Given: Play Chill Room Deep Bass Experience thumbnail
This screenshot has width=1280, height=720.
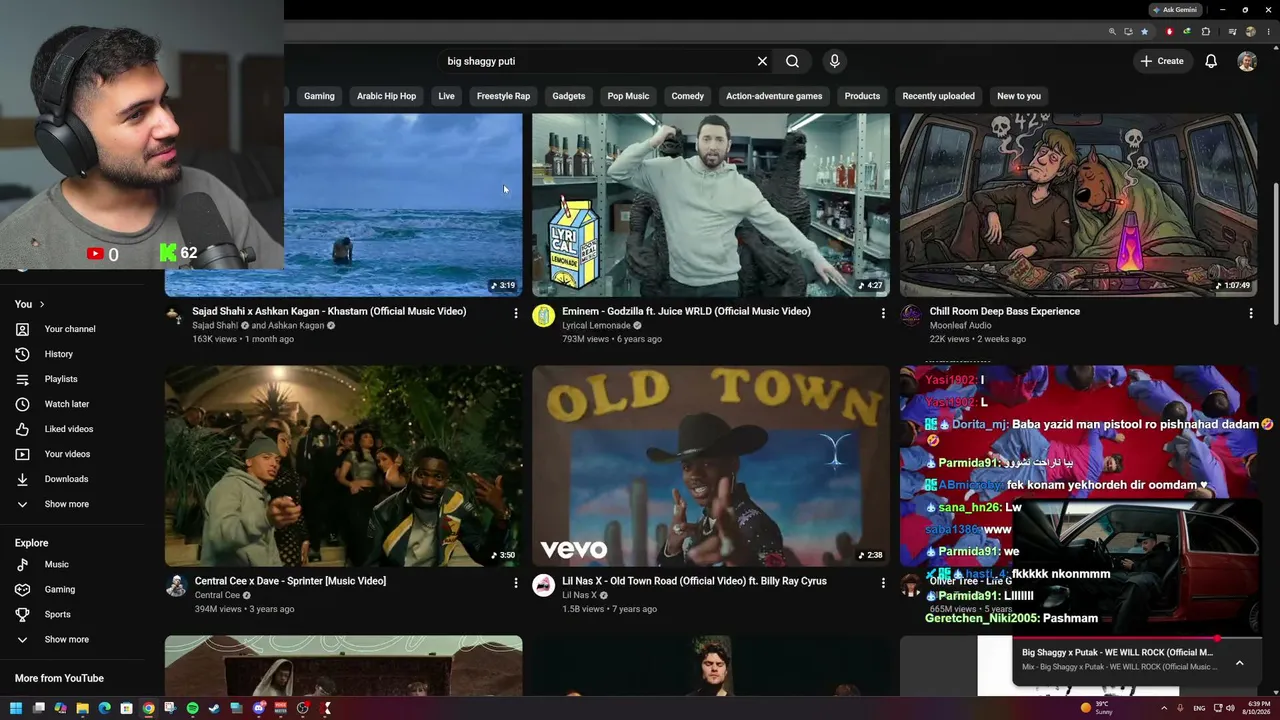Looking at the screenshot, I should tap(1078, 204).
